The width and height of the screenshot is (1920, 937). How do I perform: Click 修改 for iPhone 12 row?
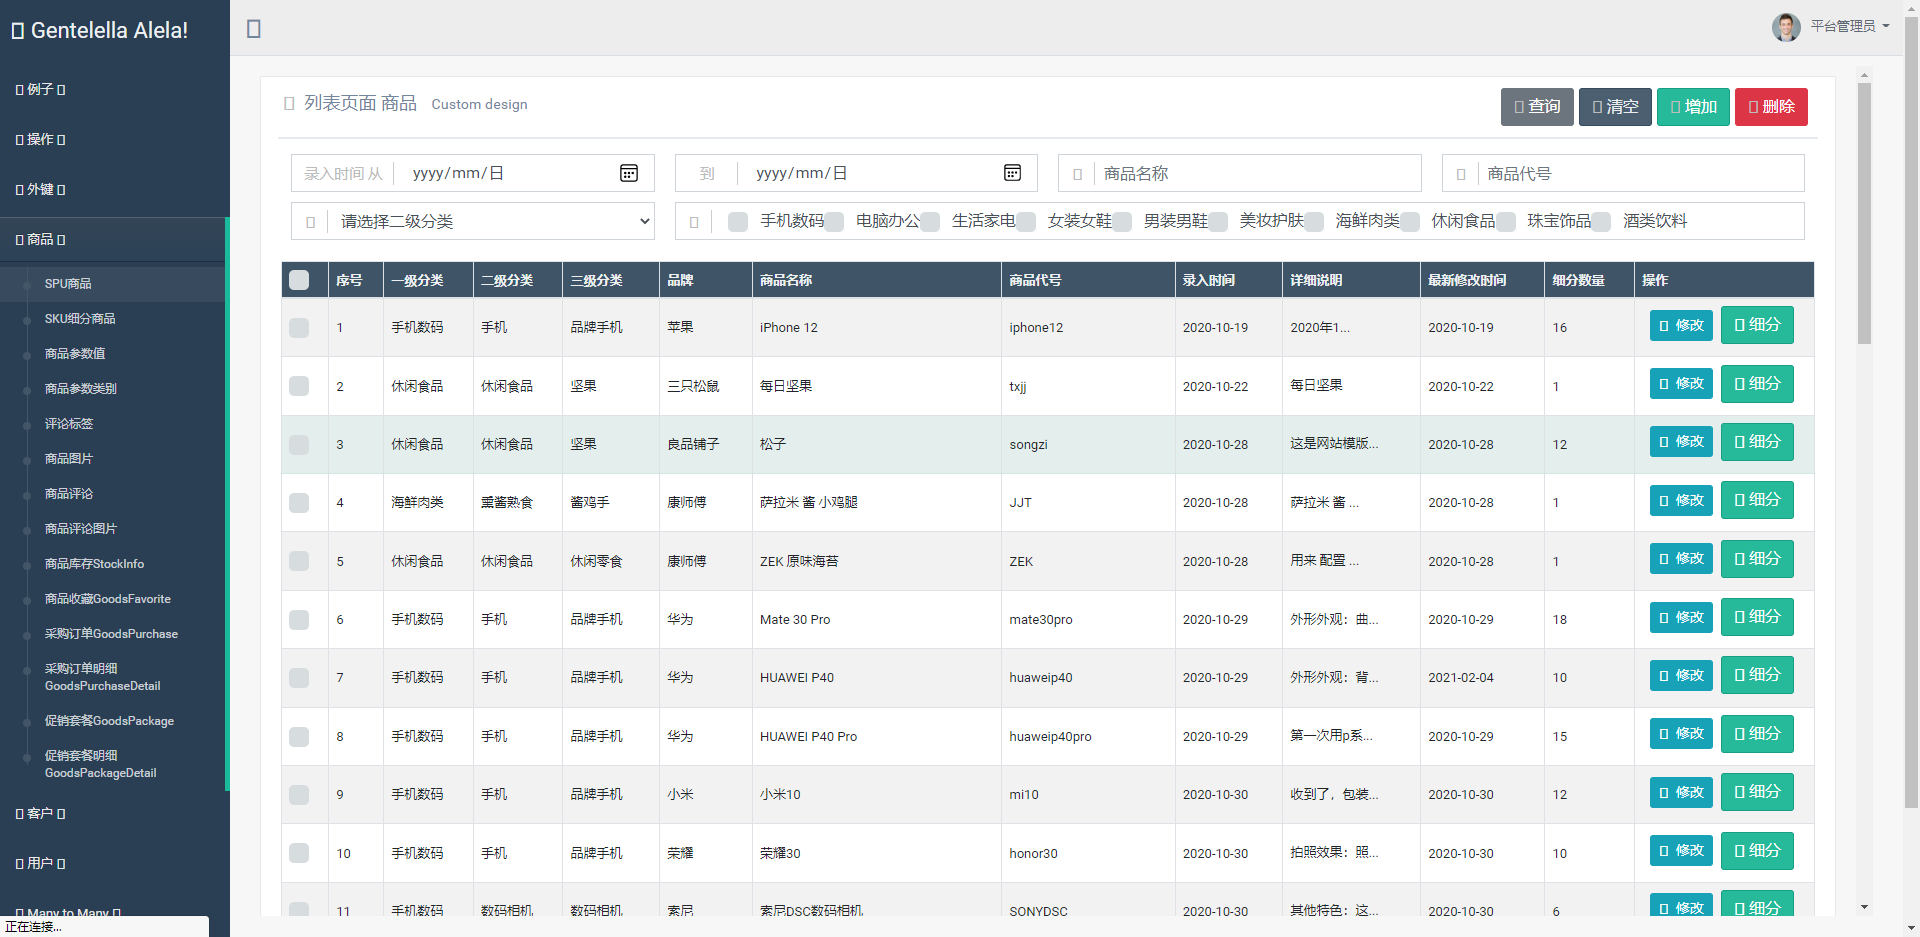1681,325
